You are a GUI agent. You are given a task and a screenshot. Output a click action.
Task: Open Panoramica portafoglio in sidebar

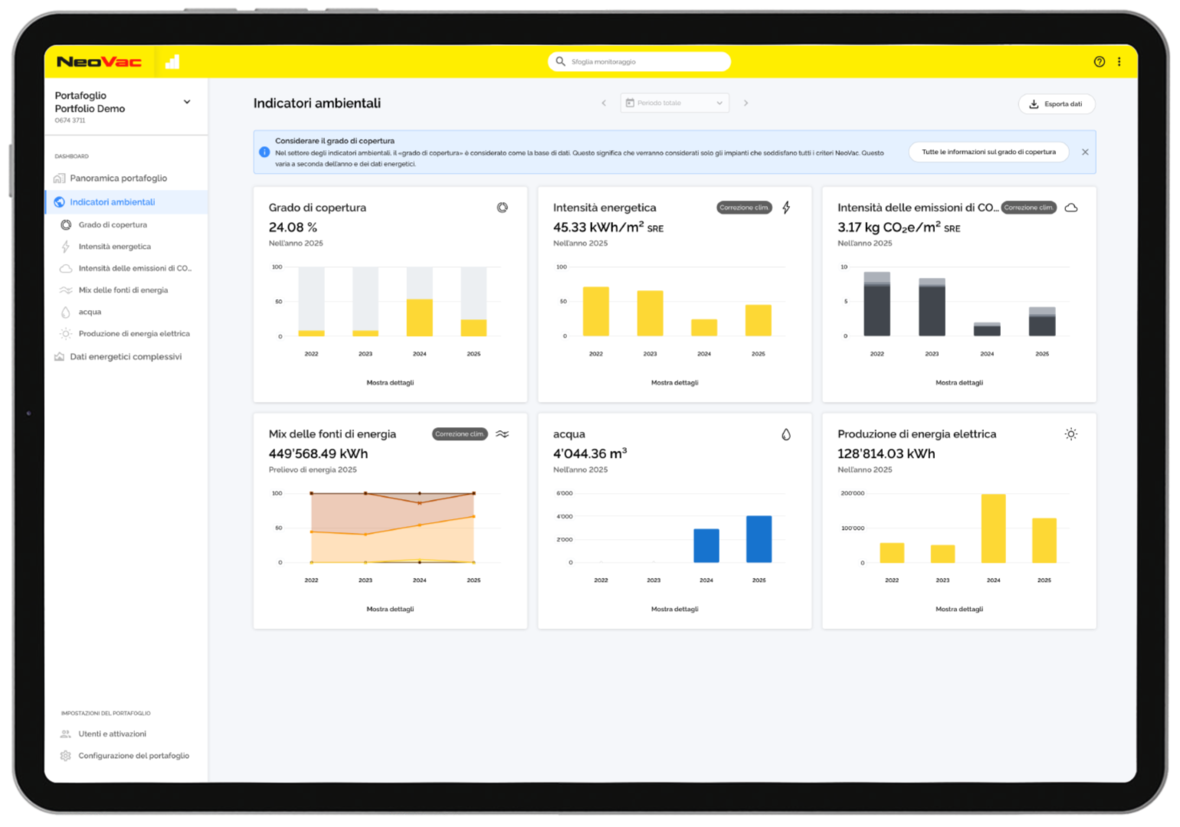(x=118, y=178)
